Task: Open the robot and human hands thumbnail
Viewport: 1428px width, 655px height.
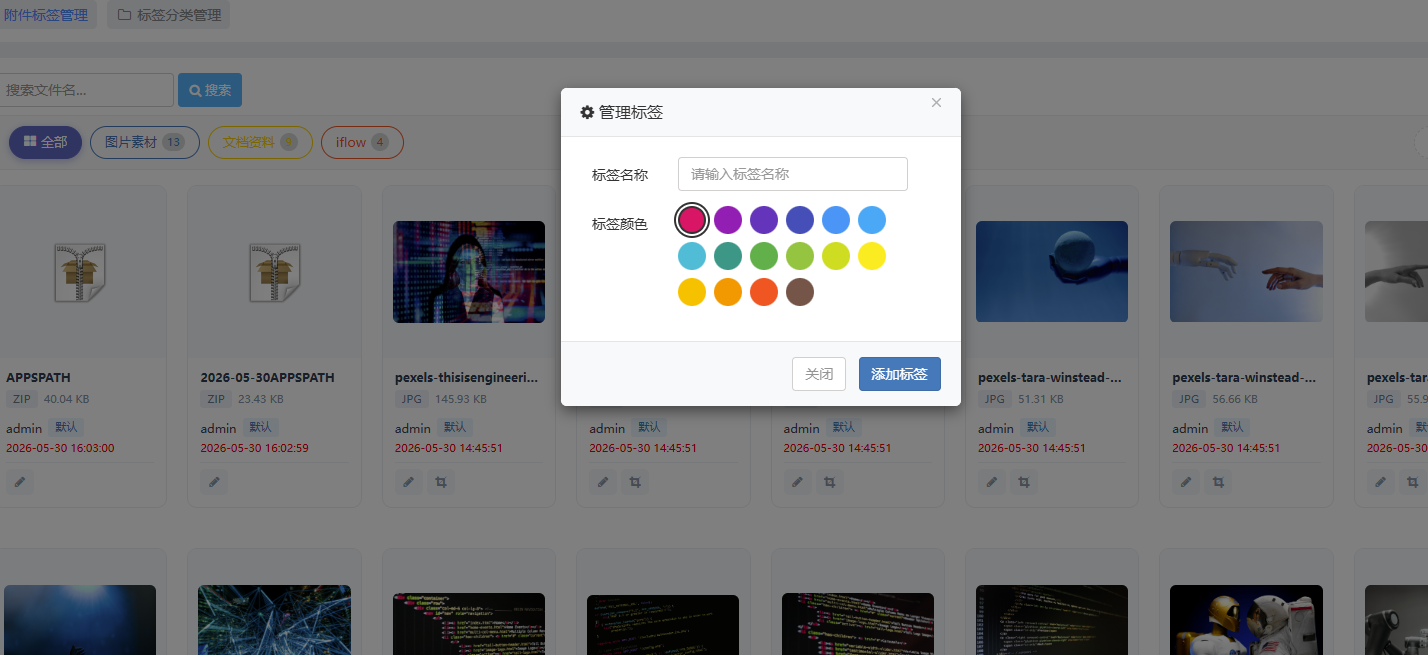Action: coord(1246,272)
